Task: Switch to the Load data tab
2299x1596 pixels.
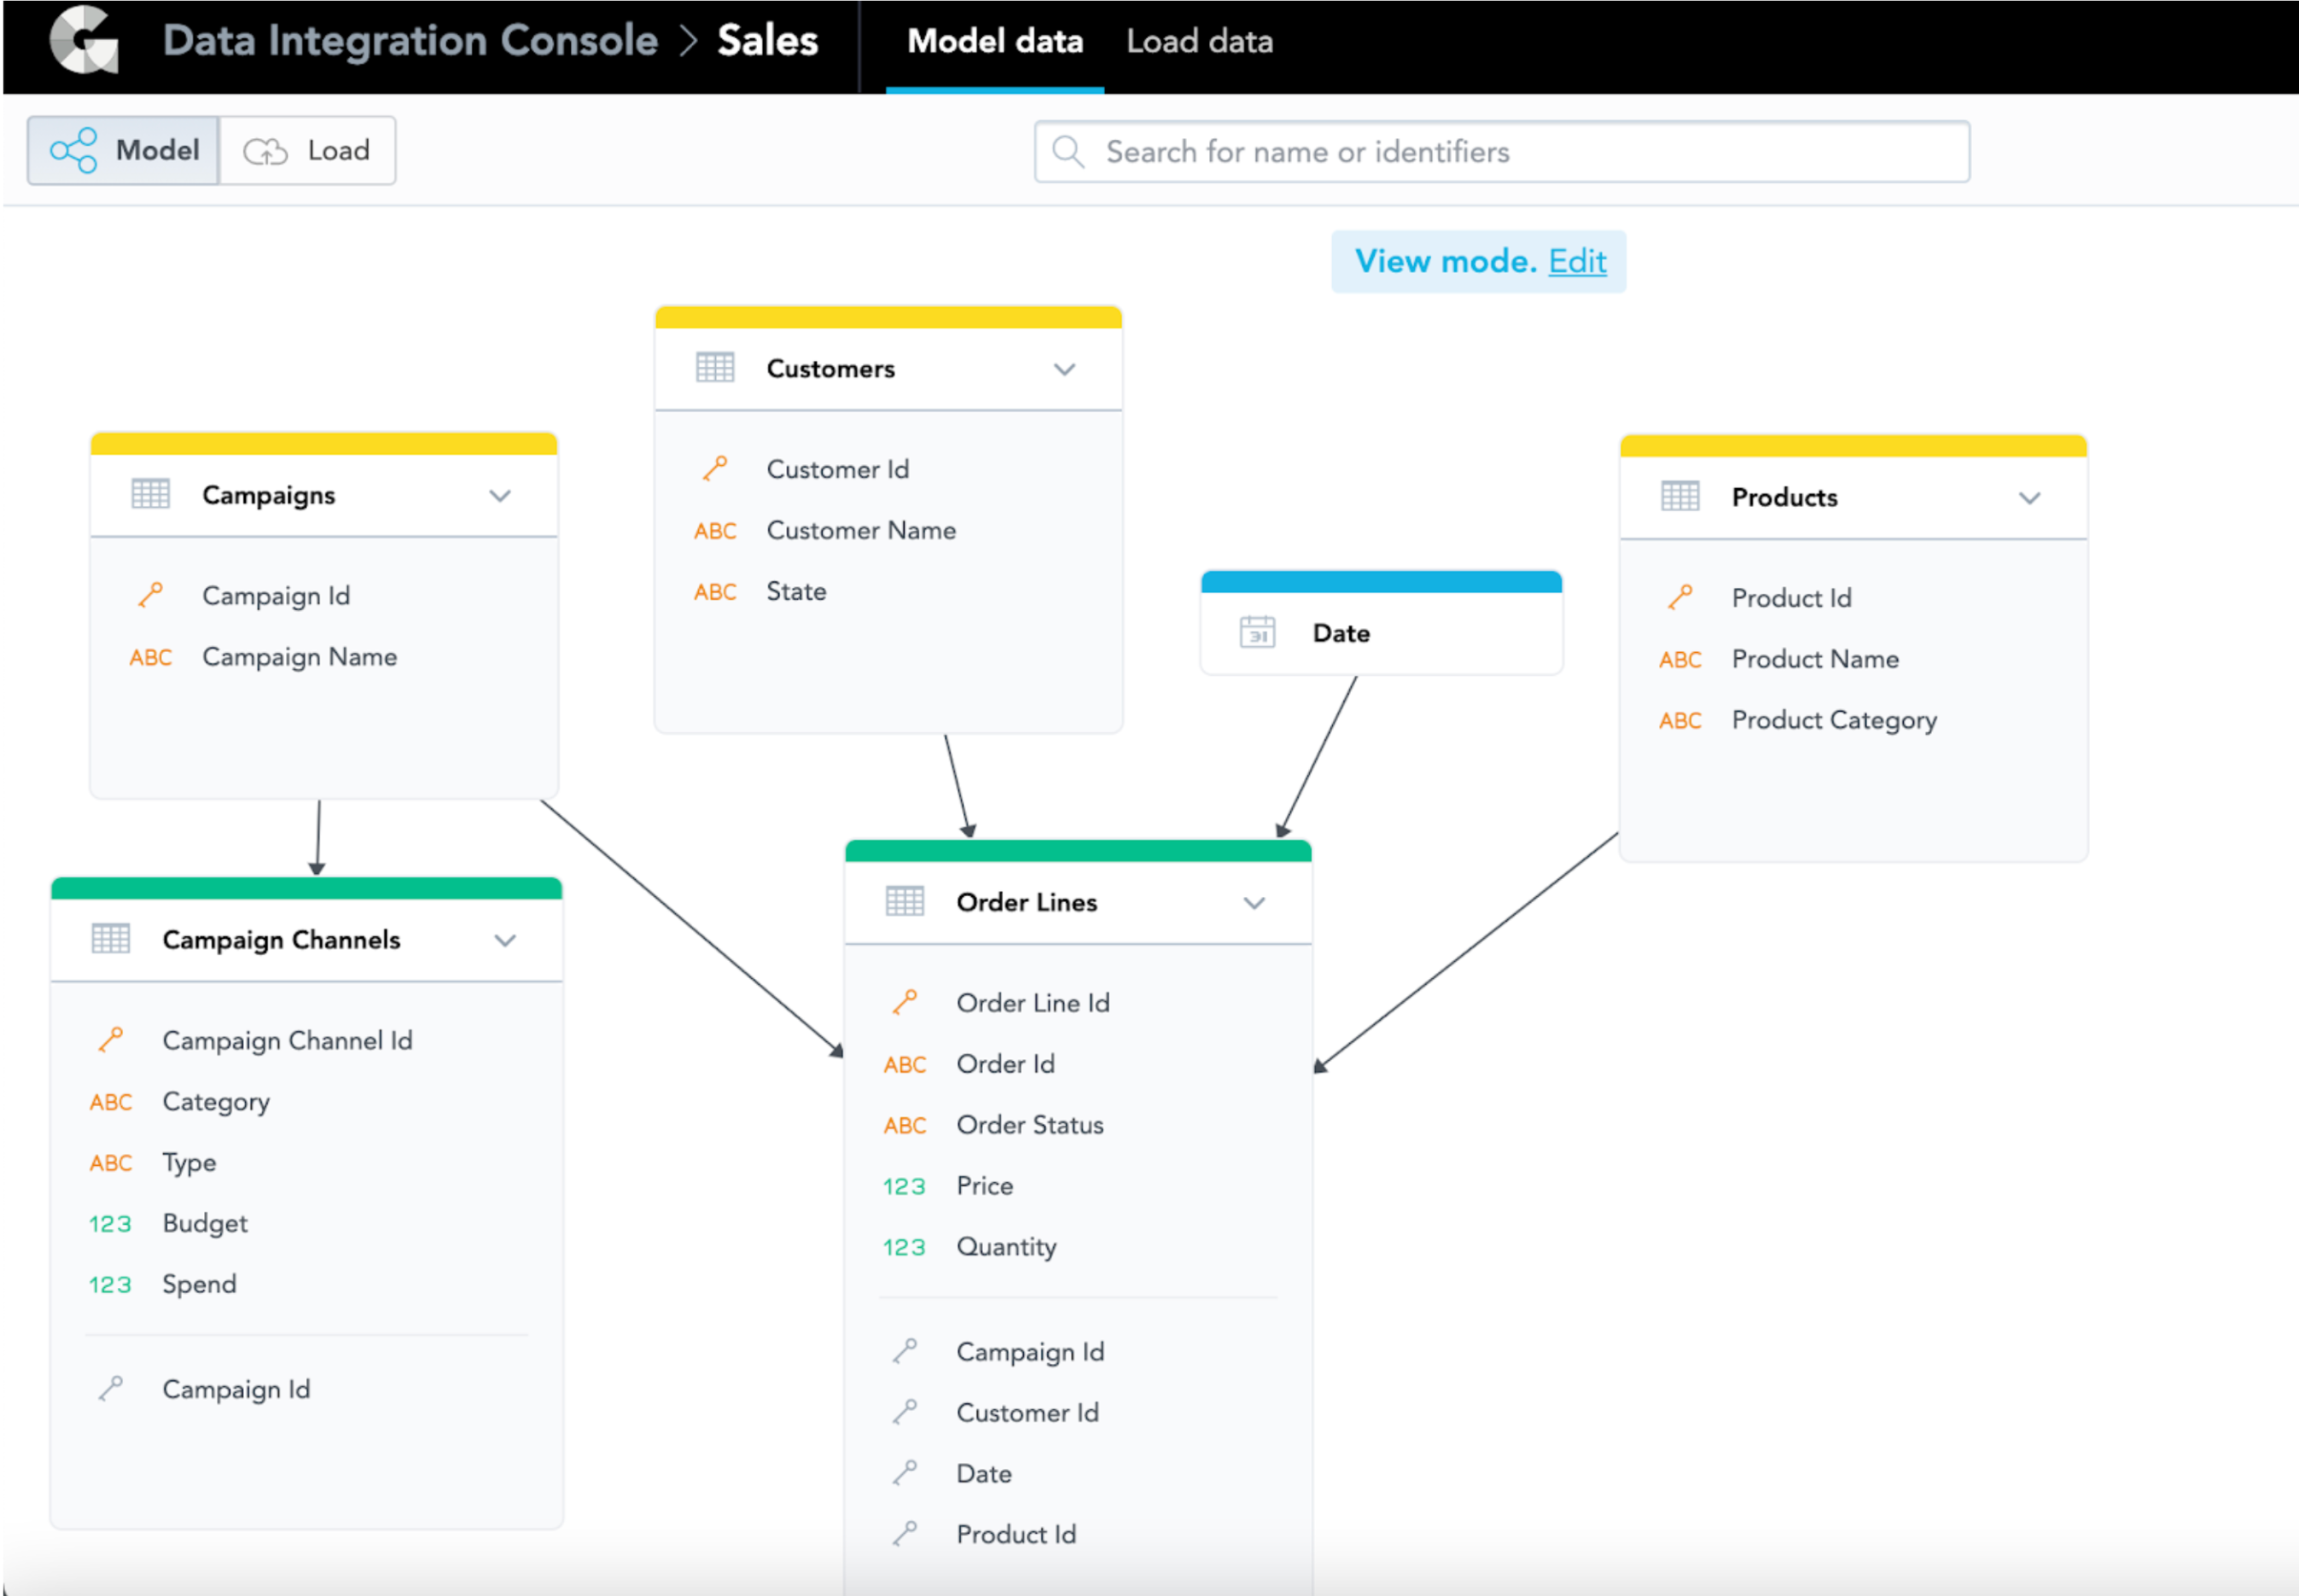Action: [1199, 41]
